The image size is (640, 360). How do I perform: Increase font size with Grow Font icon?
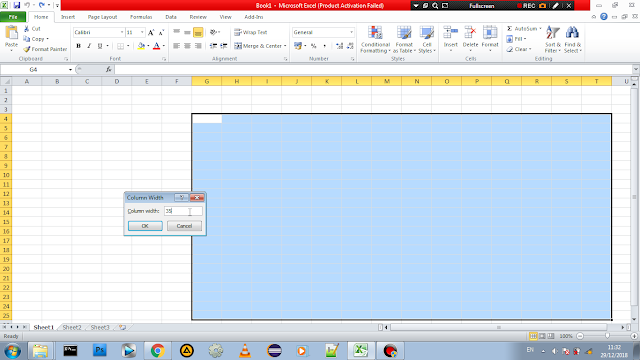151,32
